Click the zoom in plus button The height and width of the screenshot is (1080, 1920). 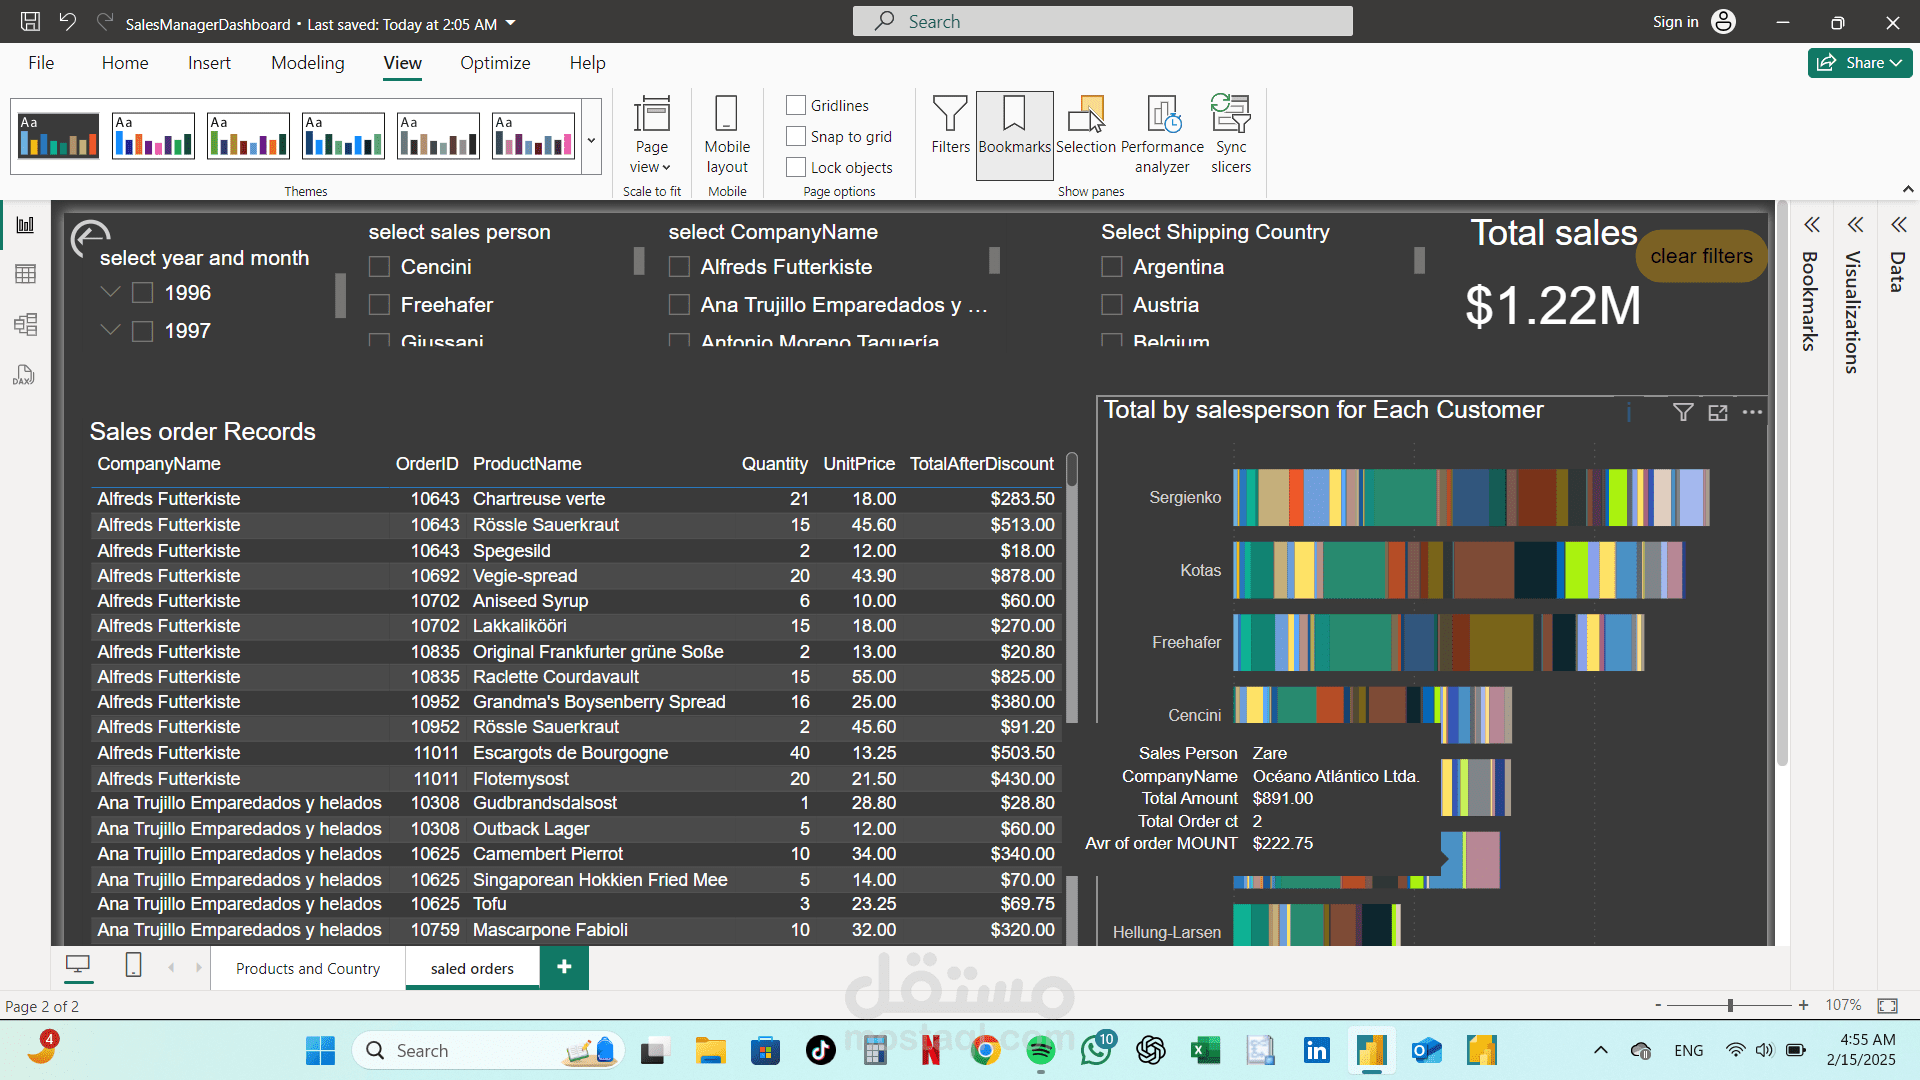(x=1803, y=1005)
